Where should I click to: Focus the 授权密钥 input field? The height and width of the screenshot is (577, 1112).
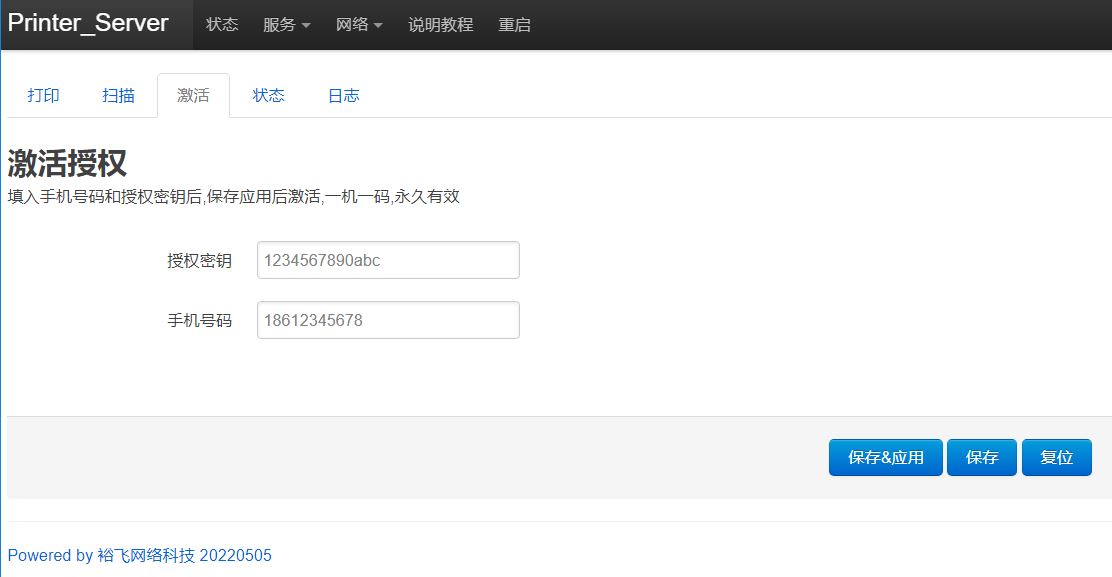click(x=388, y=260)
